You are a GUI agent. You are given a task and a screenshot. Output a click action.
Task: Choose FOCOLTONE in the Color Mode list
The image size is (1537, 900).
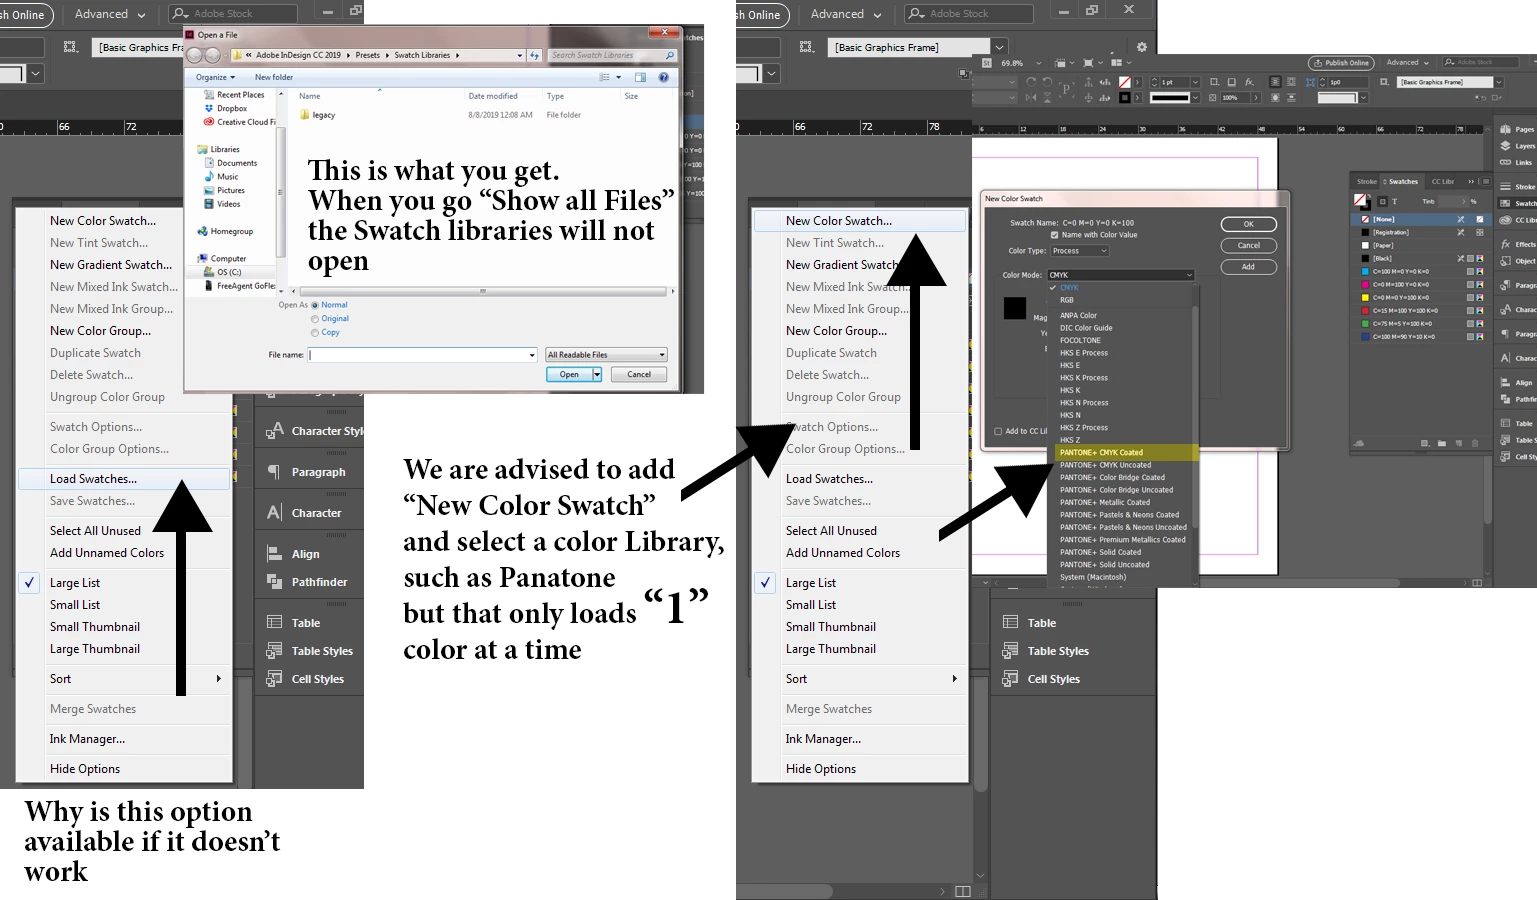point(1080,340)
